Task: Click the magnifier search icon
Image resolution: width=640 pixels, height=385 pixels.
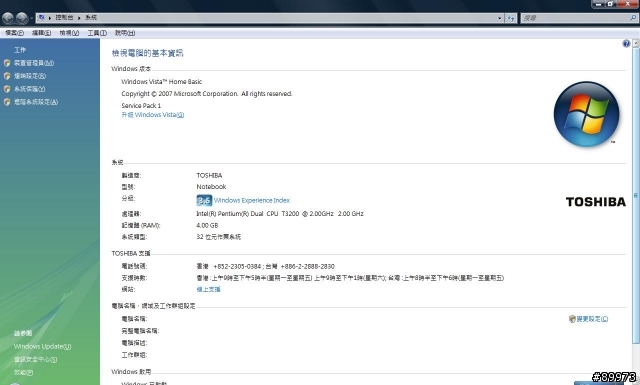Action: (x=633, y=18)
